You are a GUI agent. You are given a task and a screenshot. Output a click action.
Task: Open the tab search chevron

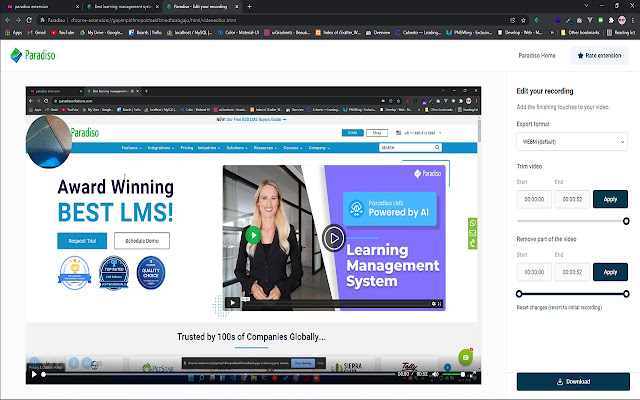pyautogui.click(x=586, y=6)
